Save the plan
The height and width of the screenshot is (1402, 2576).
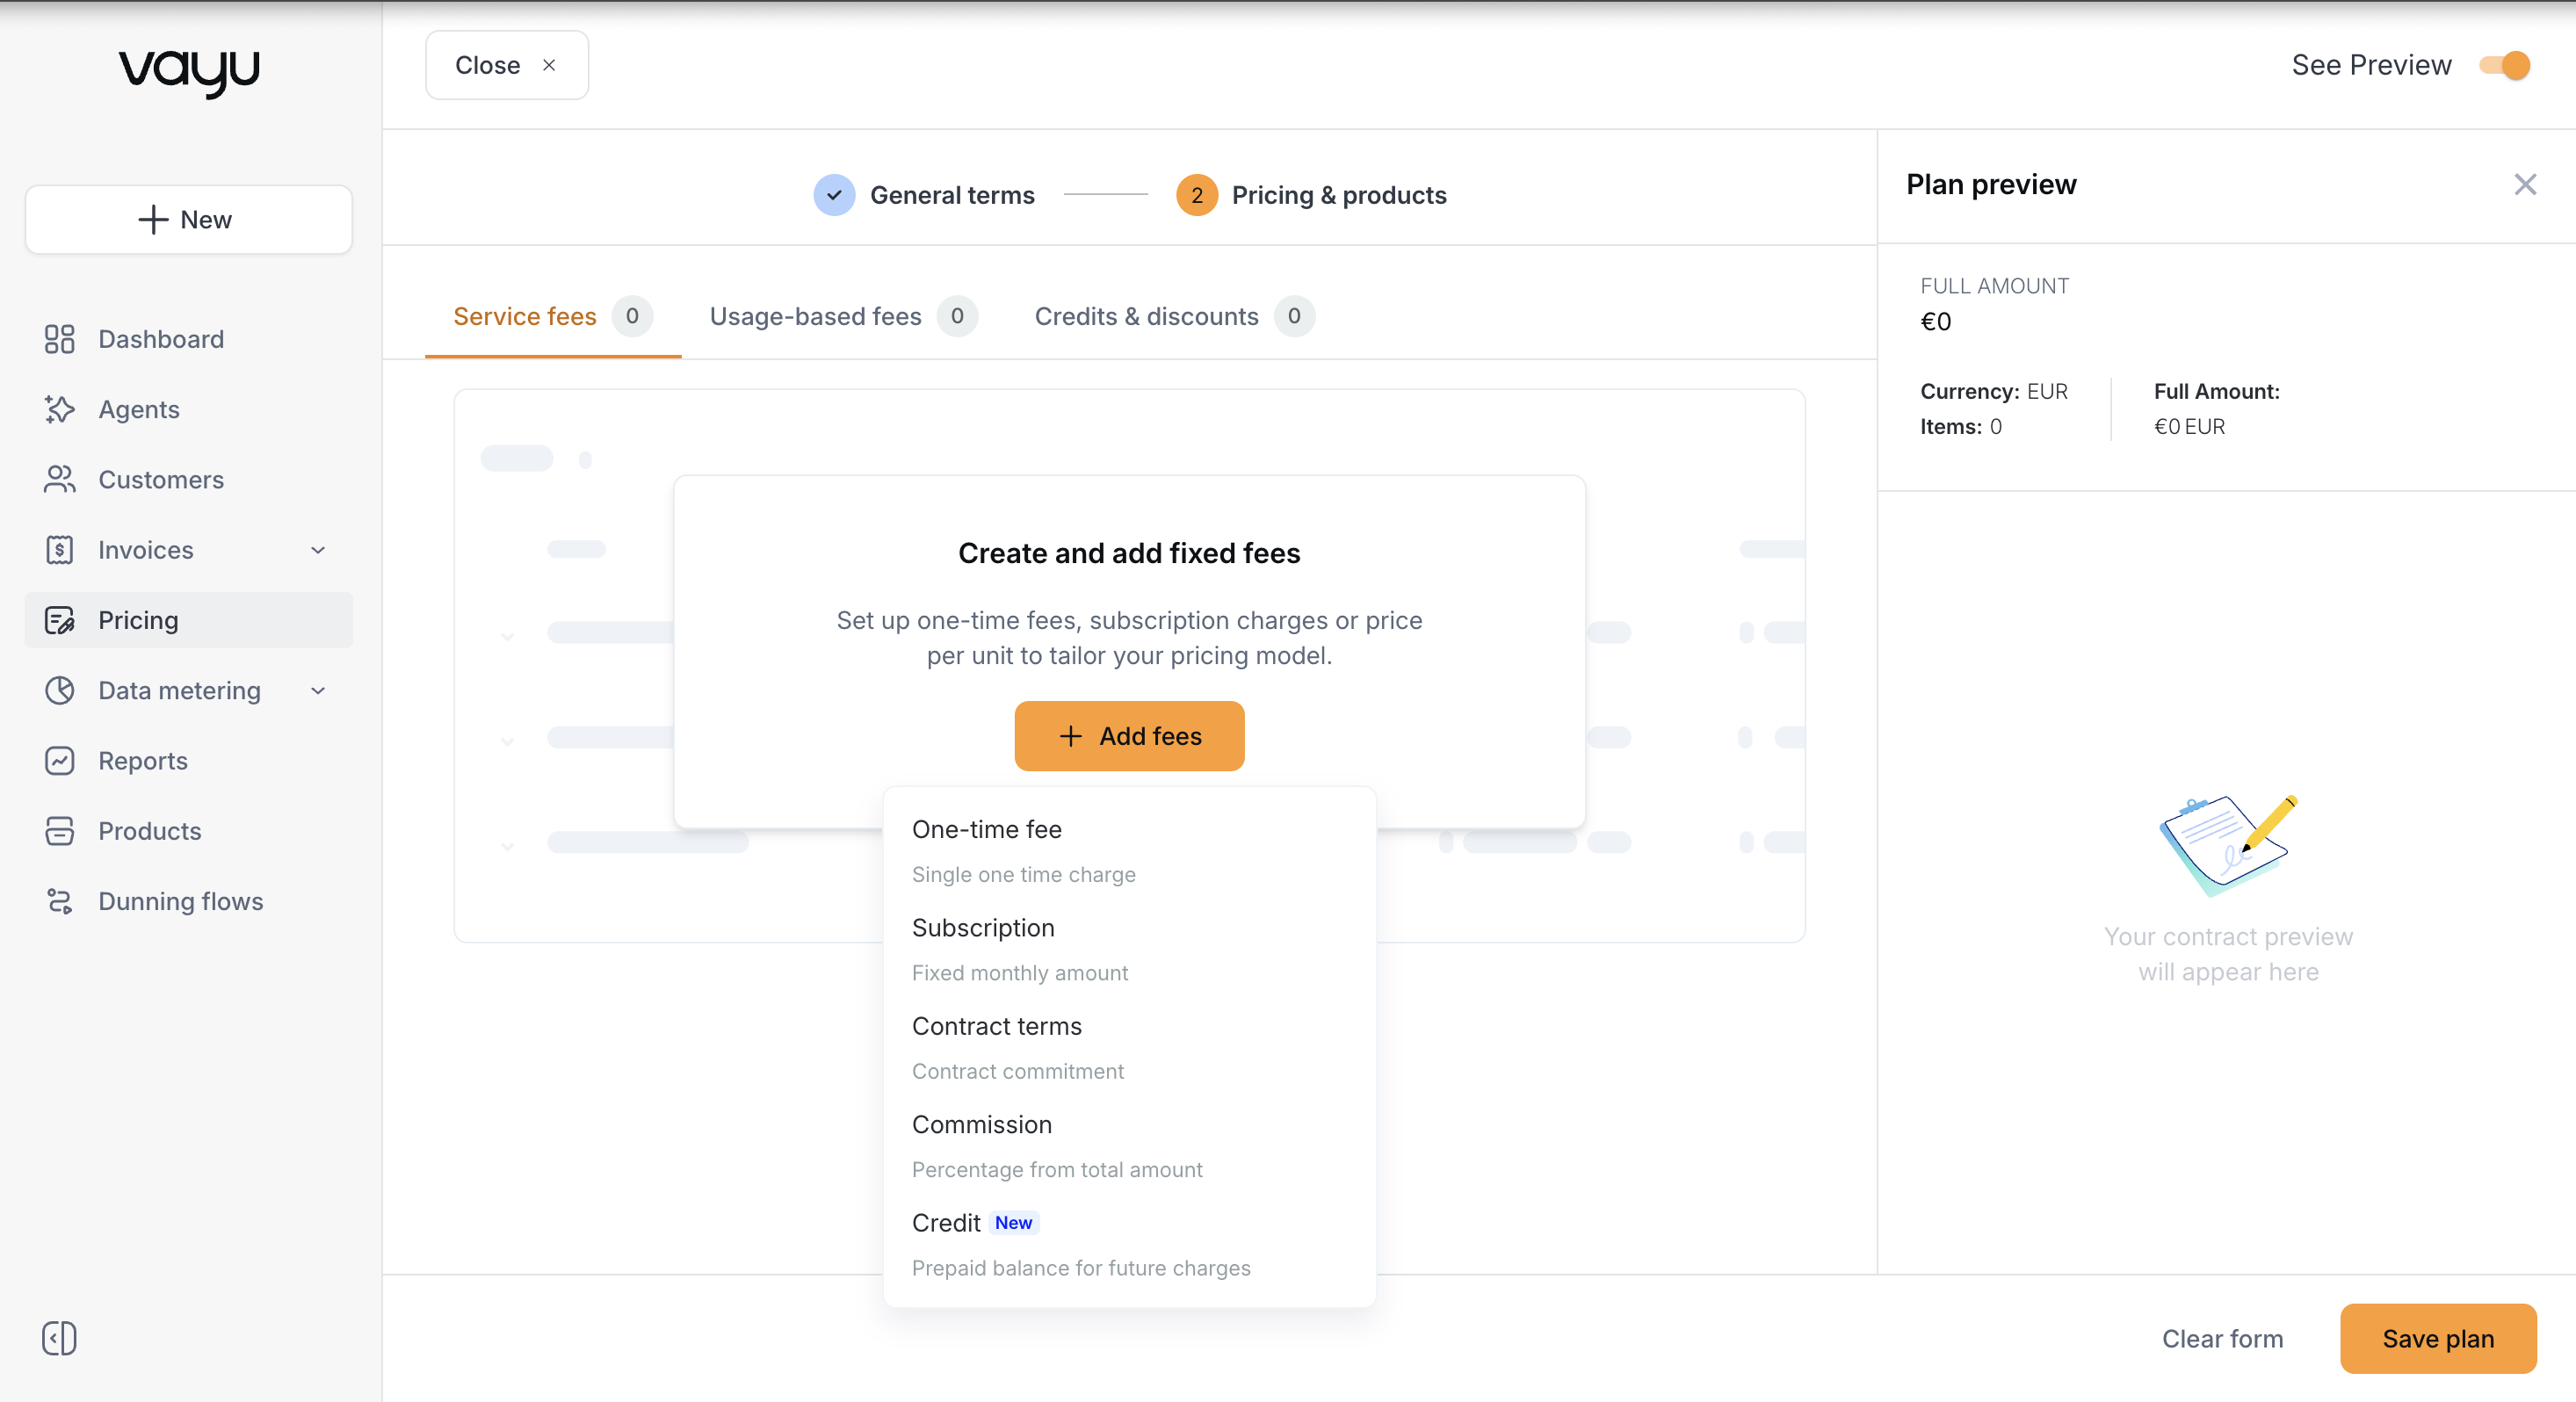[x=2438, y=1338]
